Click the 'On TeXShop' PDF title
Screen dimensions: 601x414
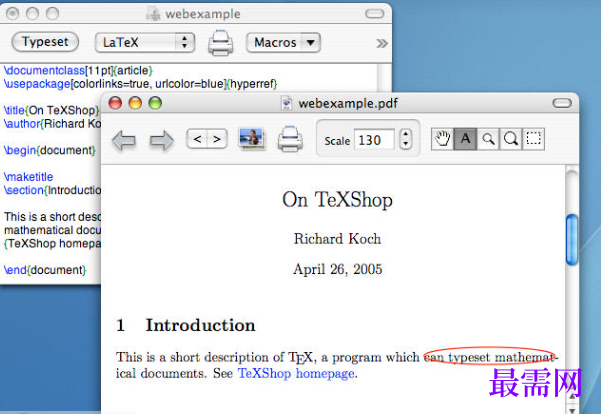(337, 200)
